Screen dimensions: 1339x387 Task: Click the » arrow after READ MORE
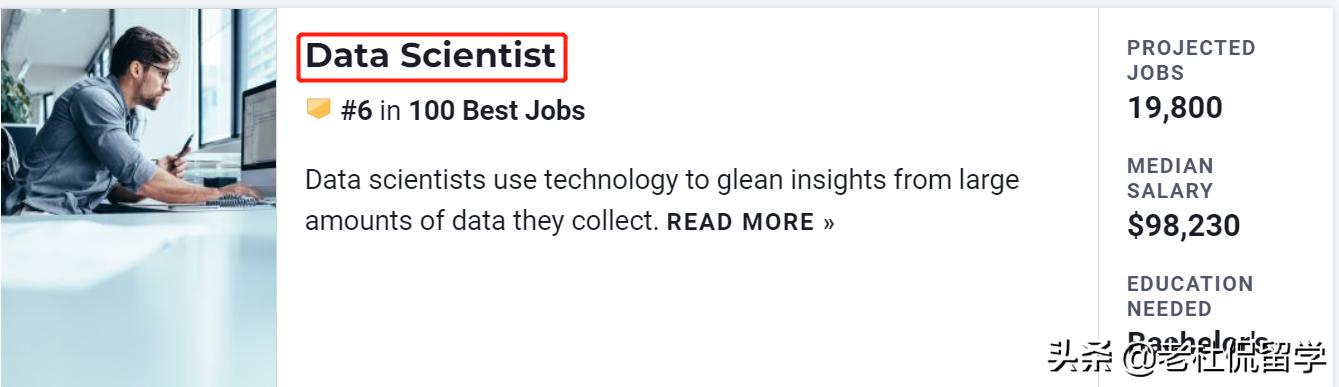tap(828, 222)
